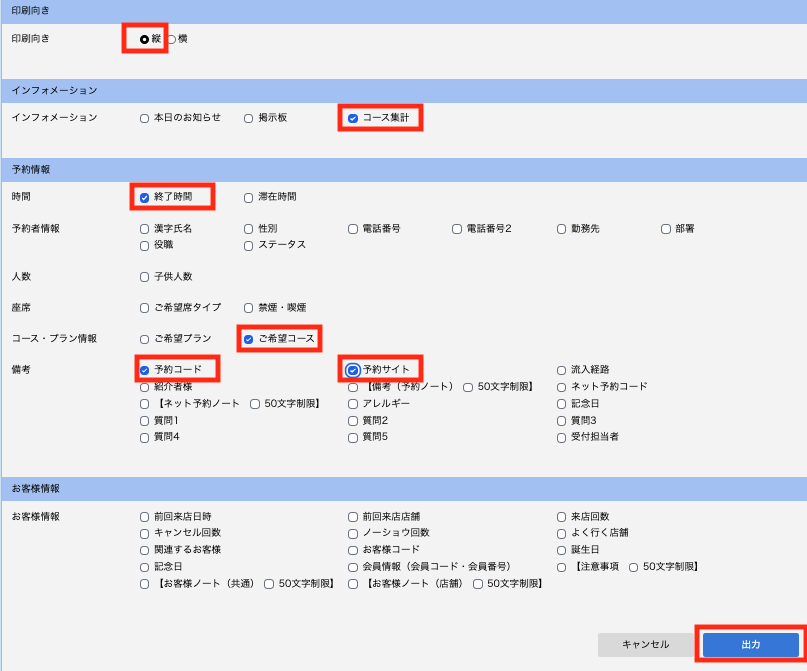Click the blue 出力 button
The width and height of the screenshot is (807, 671).
pos(750,644)
